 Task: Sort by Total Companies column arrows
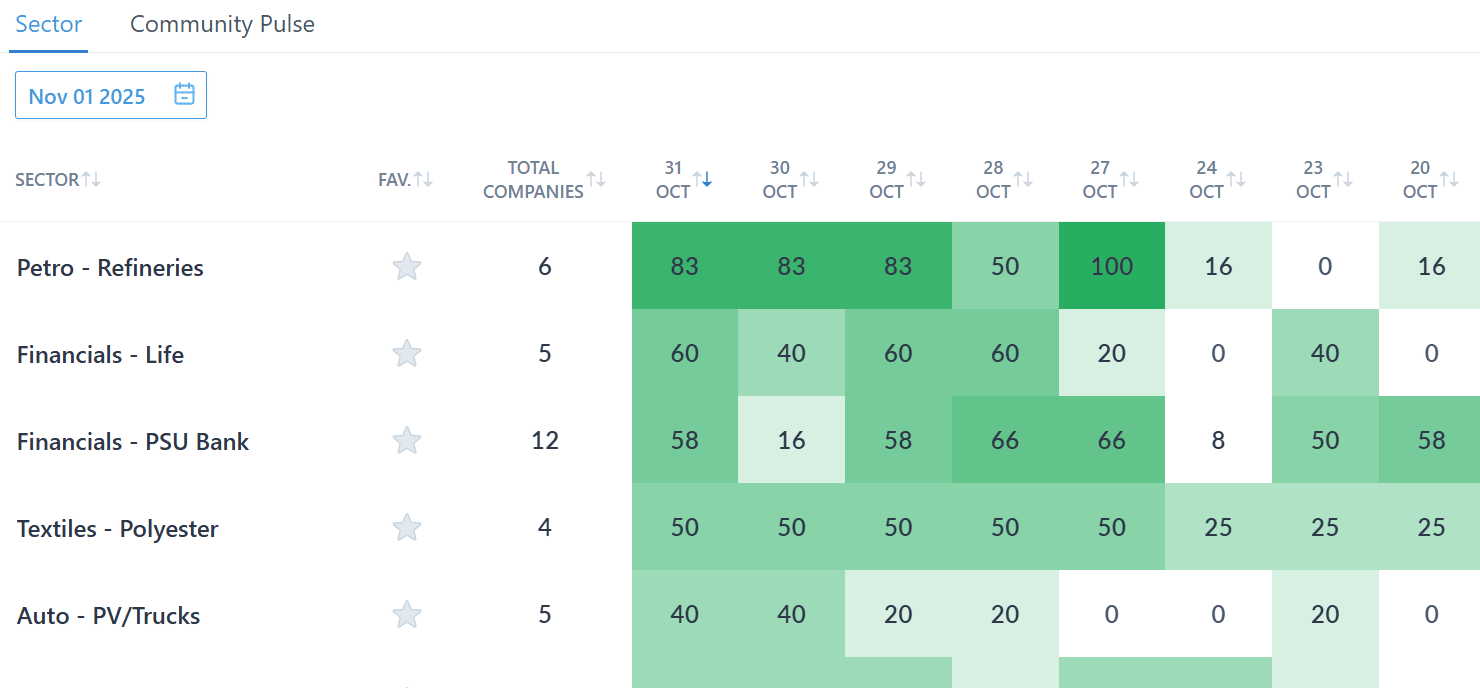[596, 179]
